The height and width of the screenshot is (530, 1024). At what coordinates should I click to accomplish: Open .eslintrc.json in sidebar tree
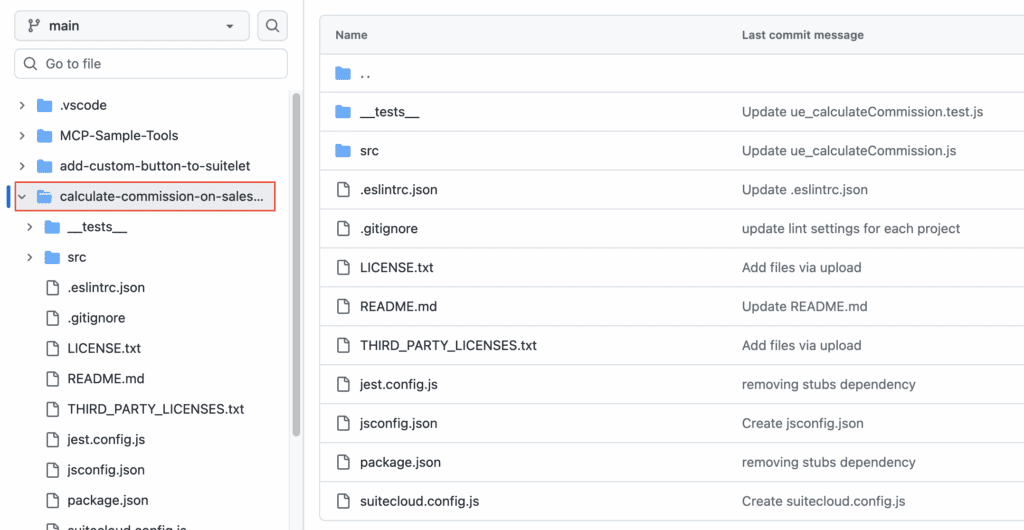point(106,287)
